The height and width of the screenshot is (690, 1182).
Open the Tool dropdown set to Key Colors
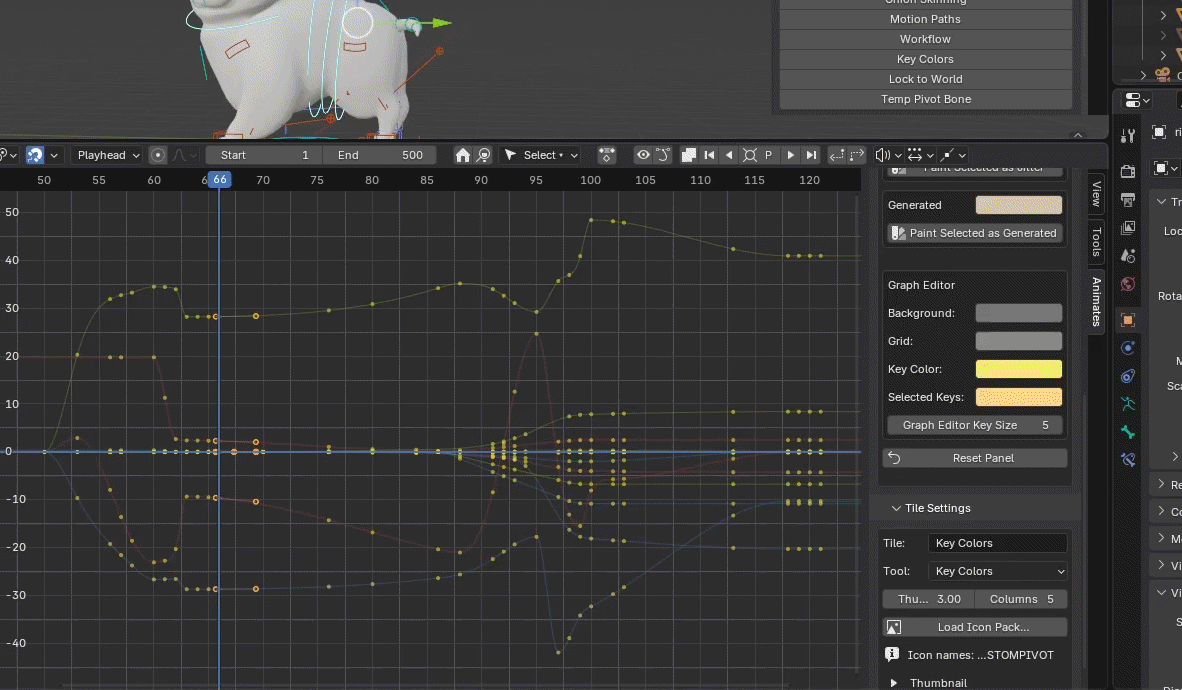coord(997,571)
